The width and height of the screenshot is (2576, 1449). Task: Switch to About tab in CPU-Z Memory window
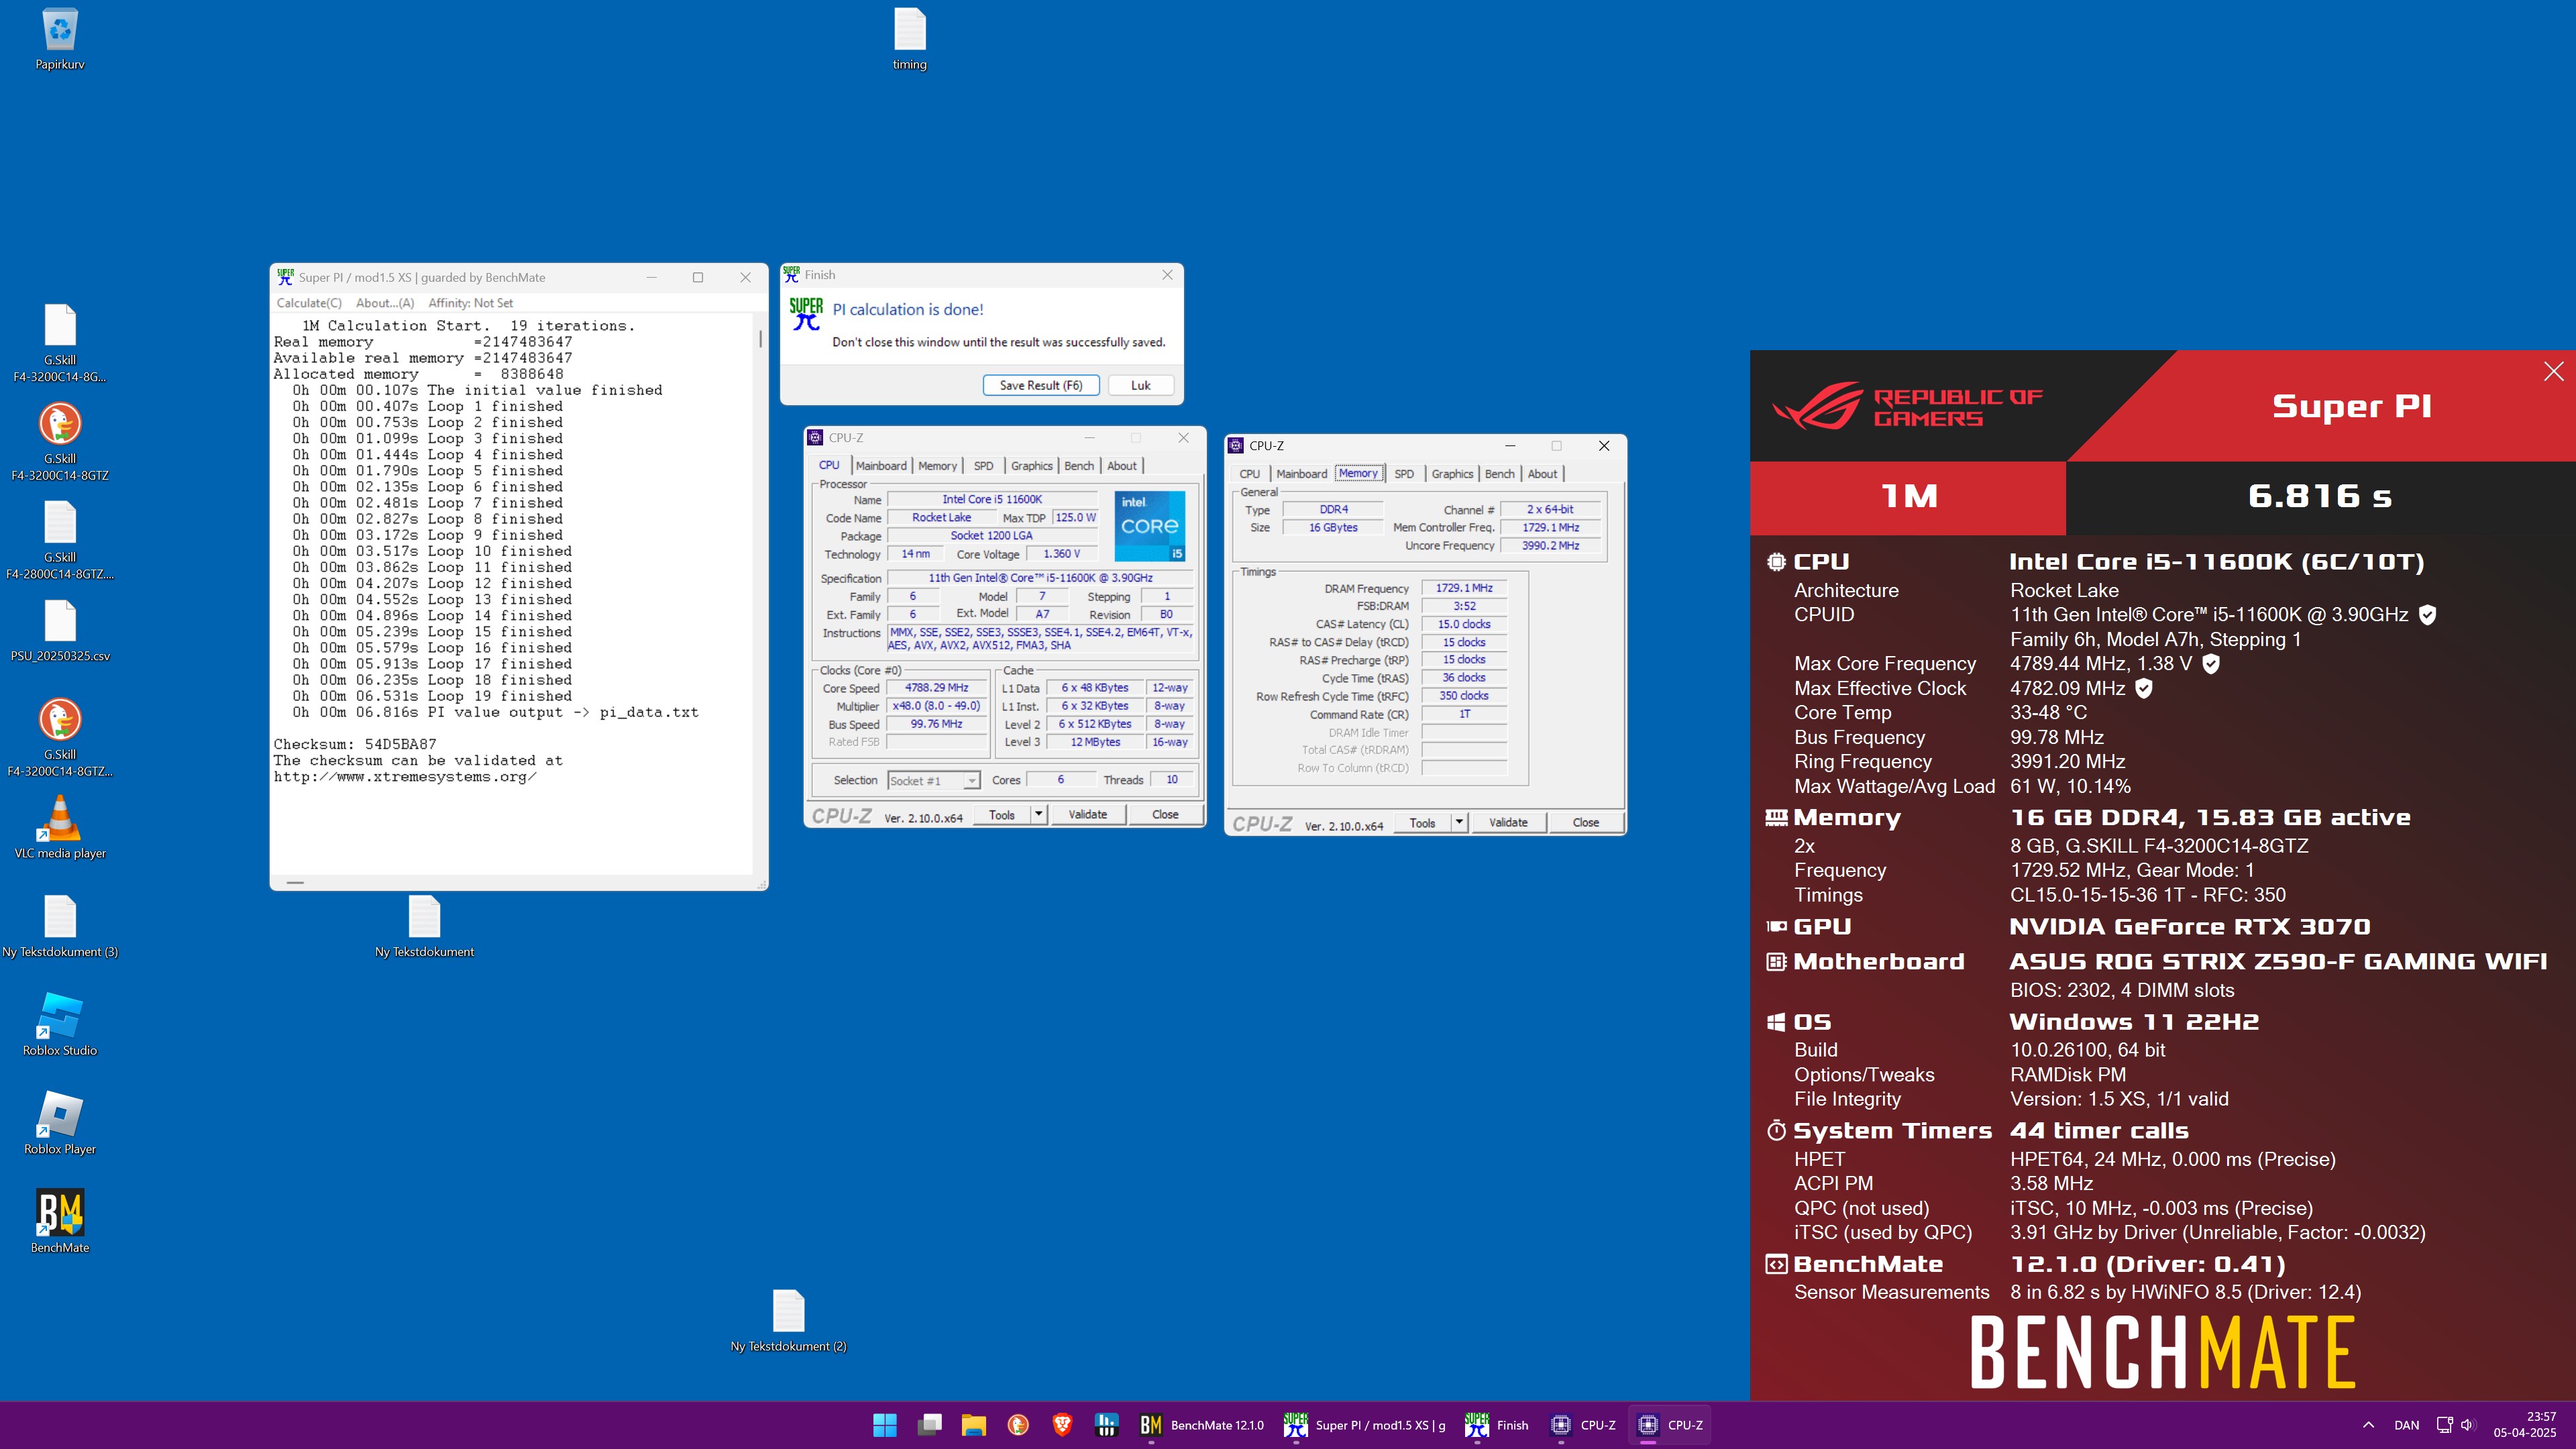click(x=1542, y=473)
